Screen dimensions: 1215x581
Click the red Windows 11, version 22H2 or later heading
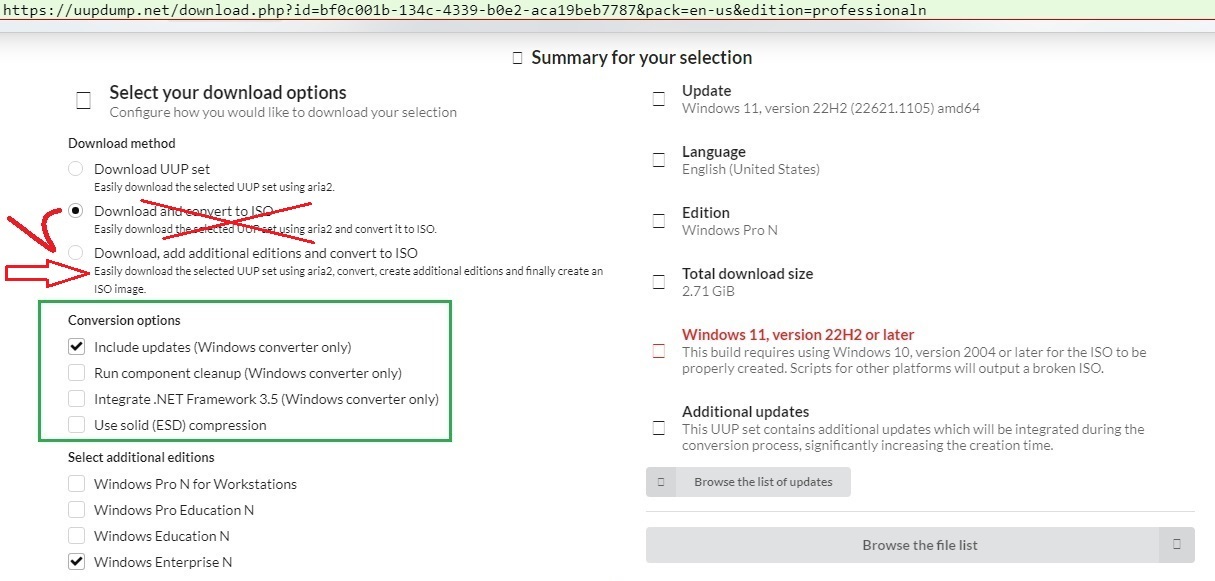coord(798,335)
